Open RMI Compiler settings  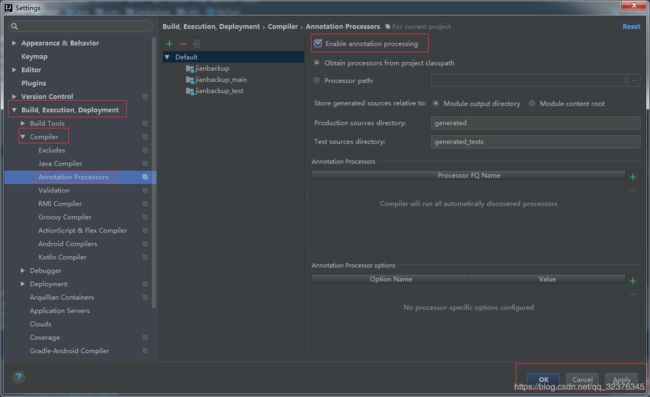point(60,204)
